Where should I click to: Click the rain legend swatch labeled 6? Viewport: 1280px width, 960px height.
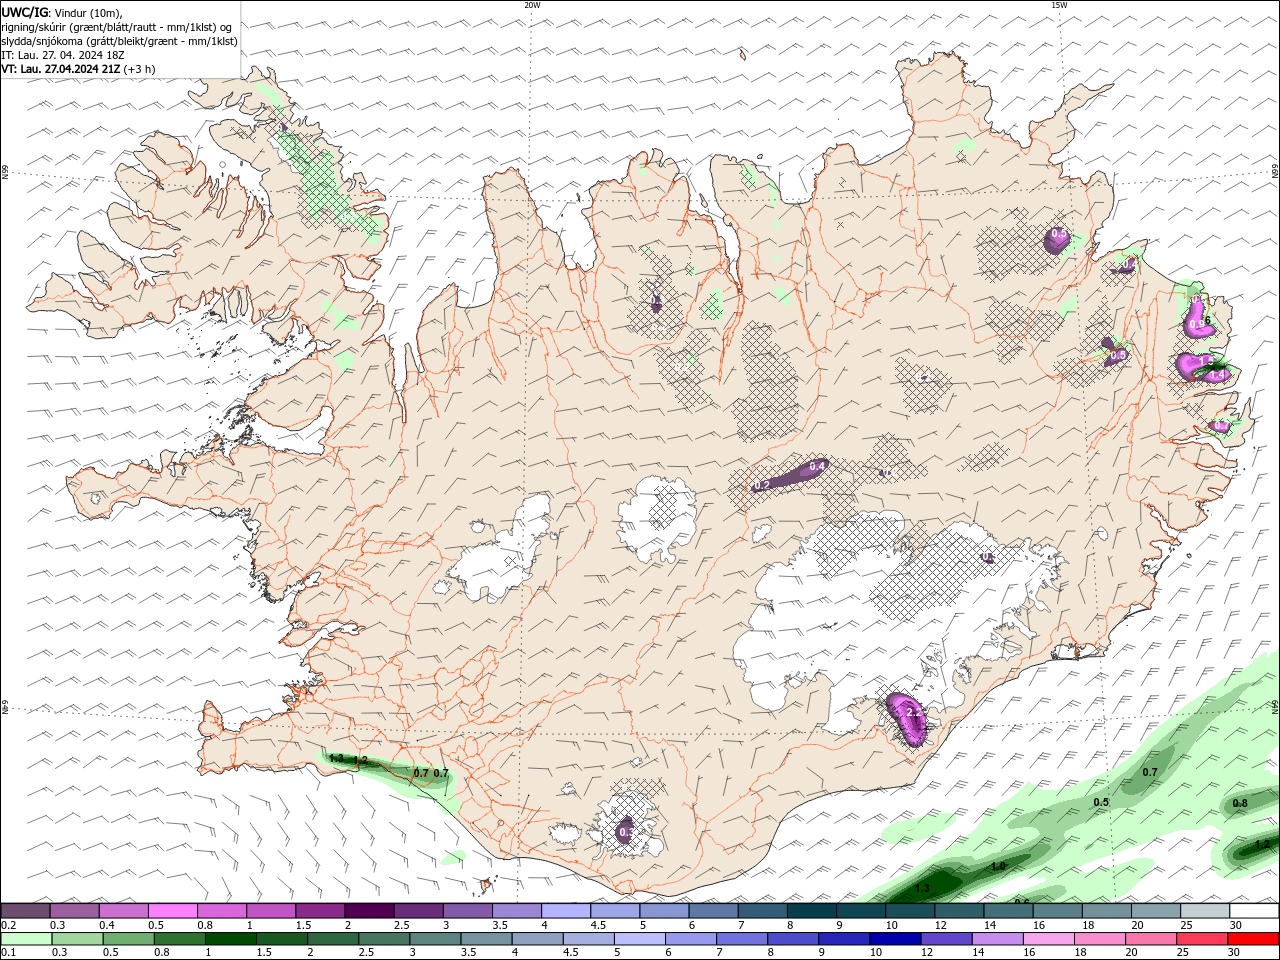[x=689, y=939]
